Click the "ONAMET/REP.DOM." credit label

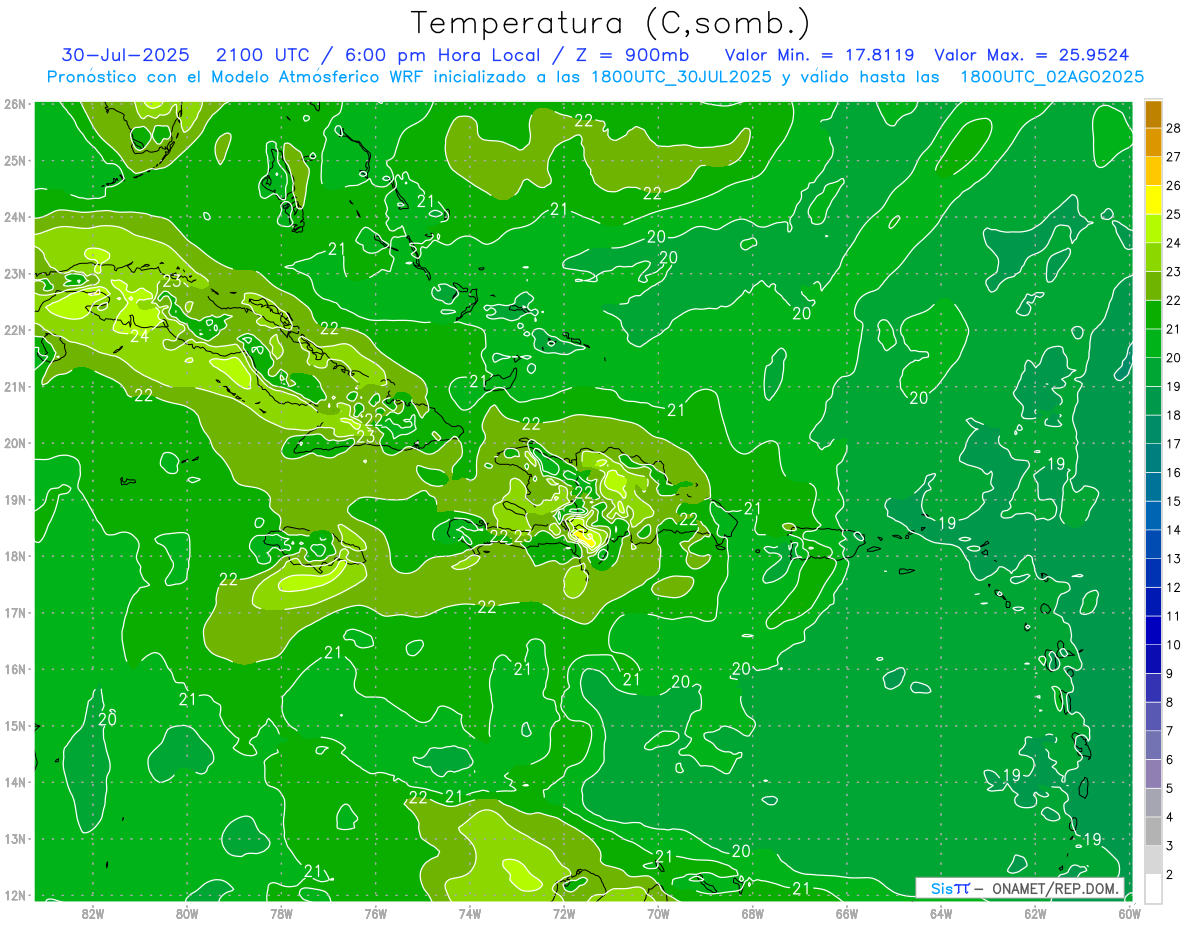[1058, 888]
